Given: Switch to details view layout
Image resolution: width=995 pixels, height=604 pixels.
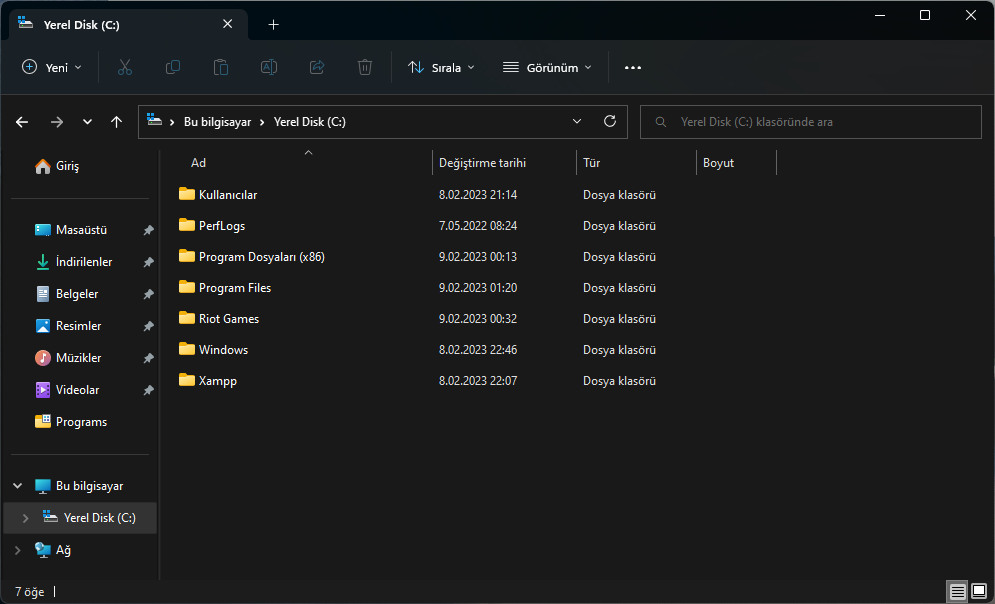Looking at the screenshot, I should coord(958,592).
